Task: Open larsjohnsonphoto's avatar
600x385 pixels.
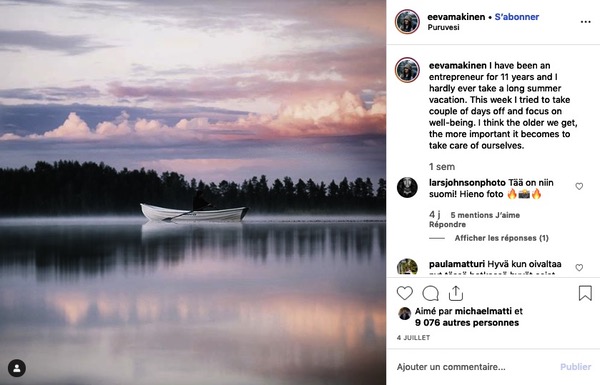Action: click(x=407, y=188)
